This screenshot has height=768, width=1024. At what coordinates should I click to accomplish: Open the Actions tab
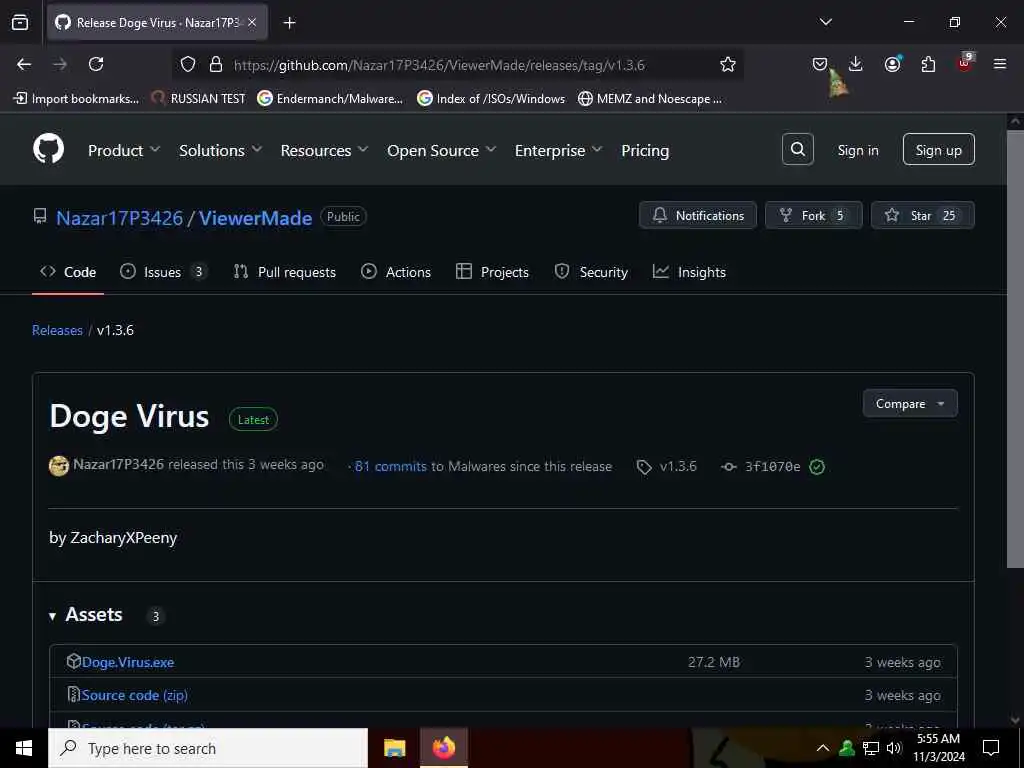[396, 272]
